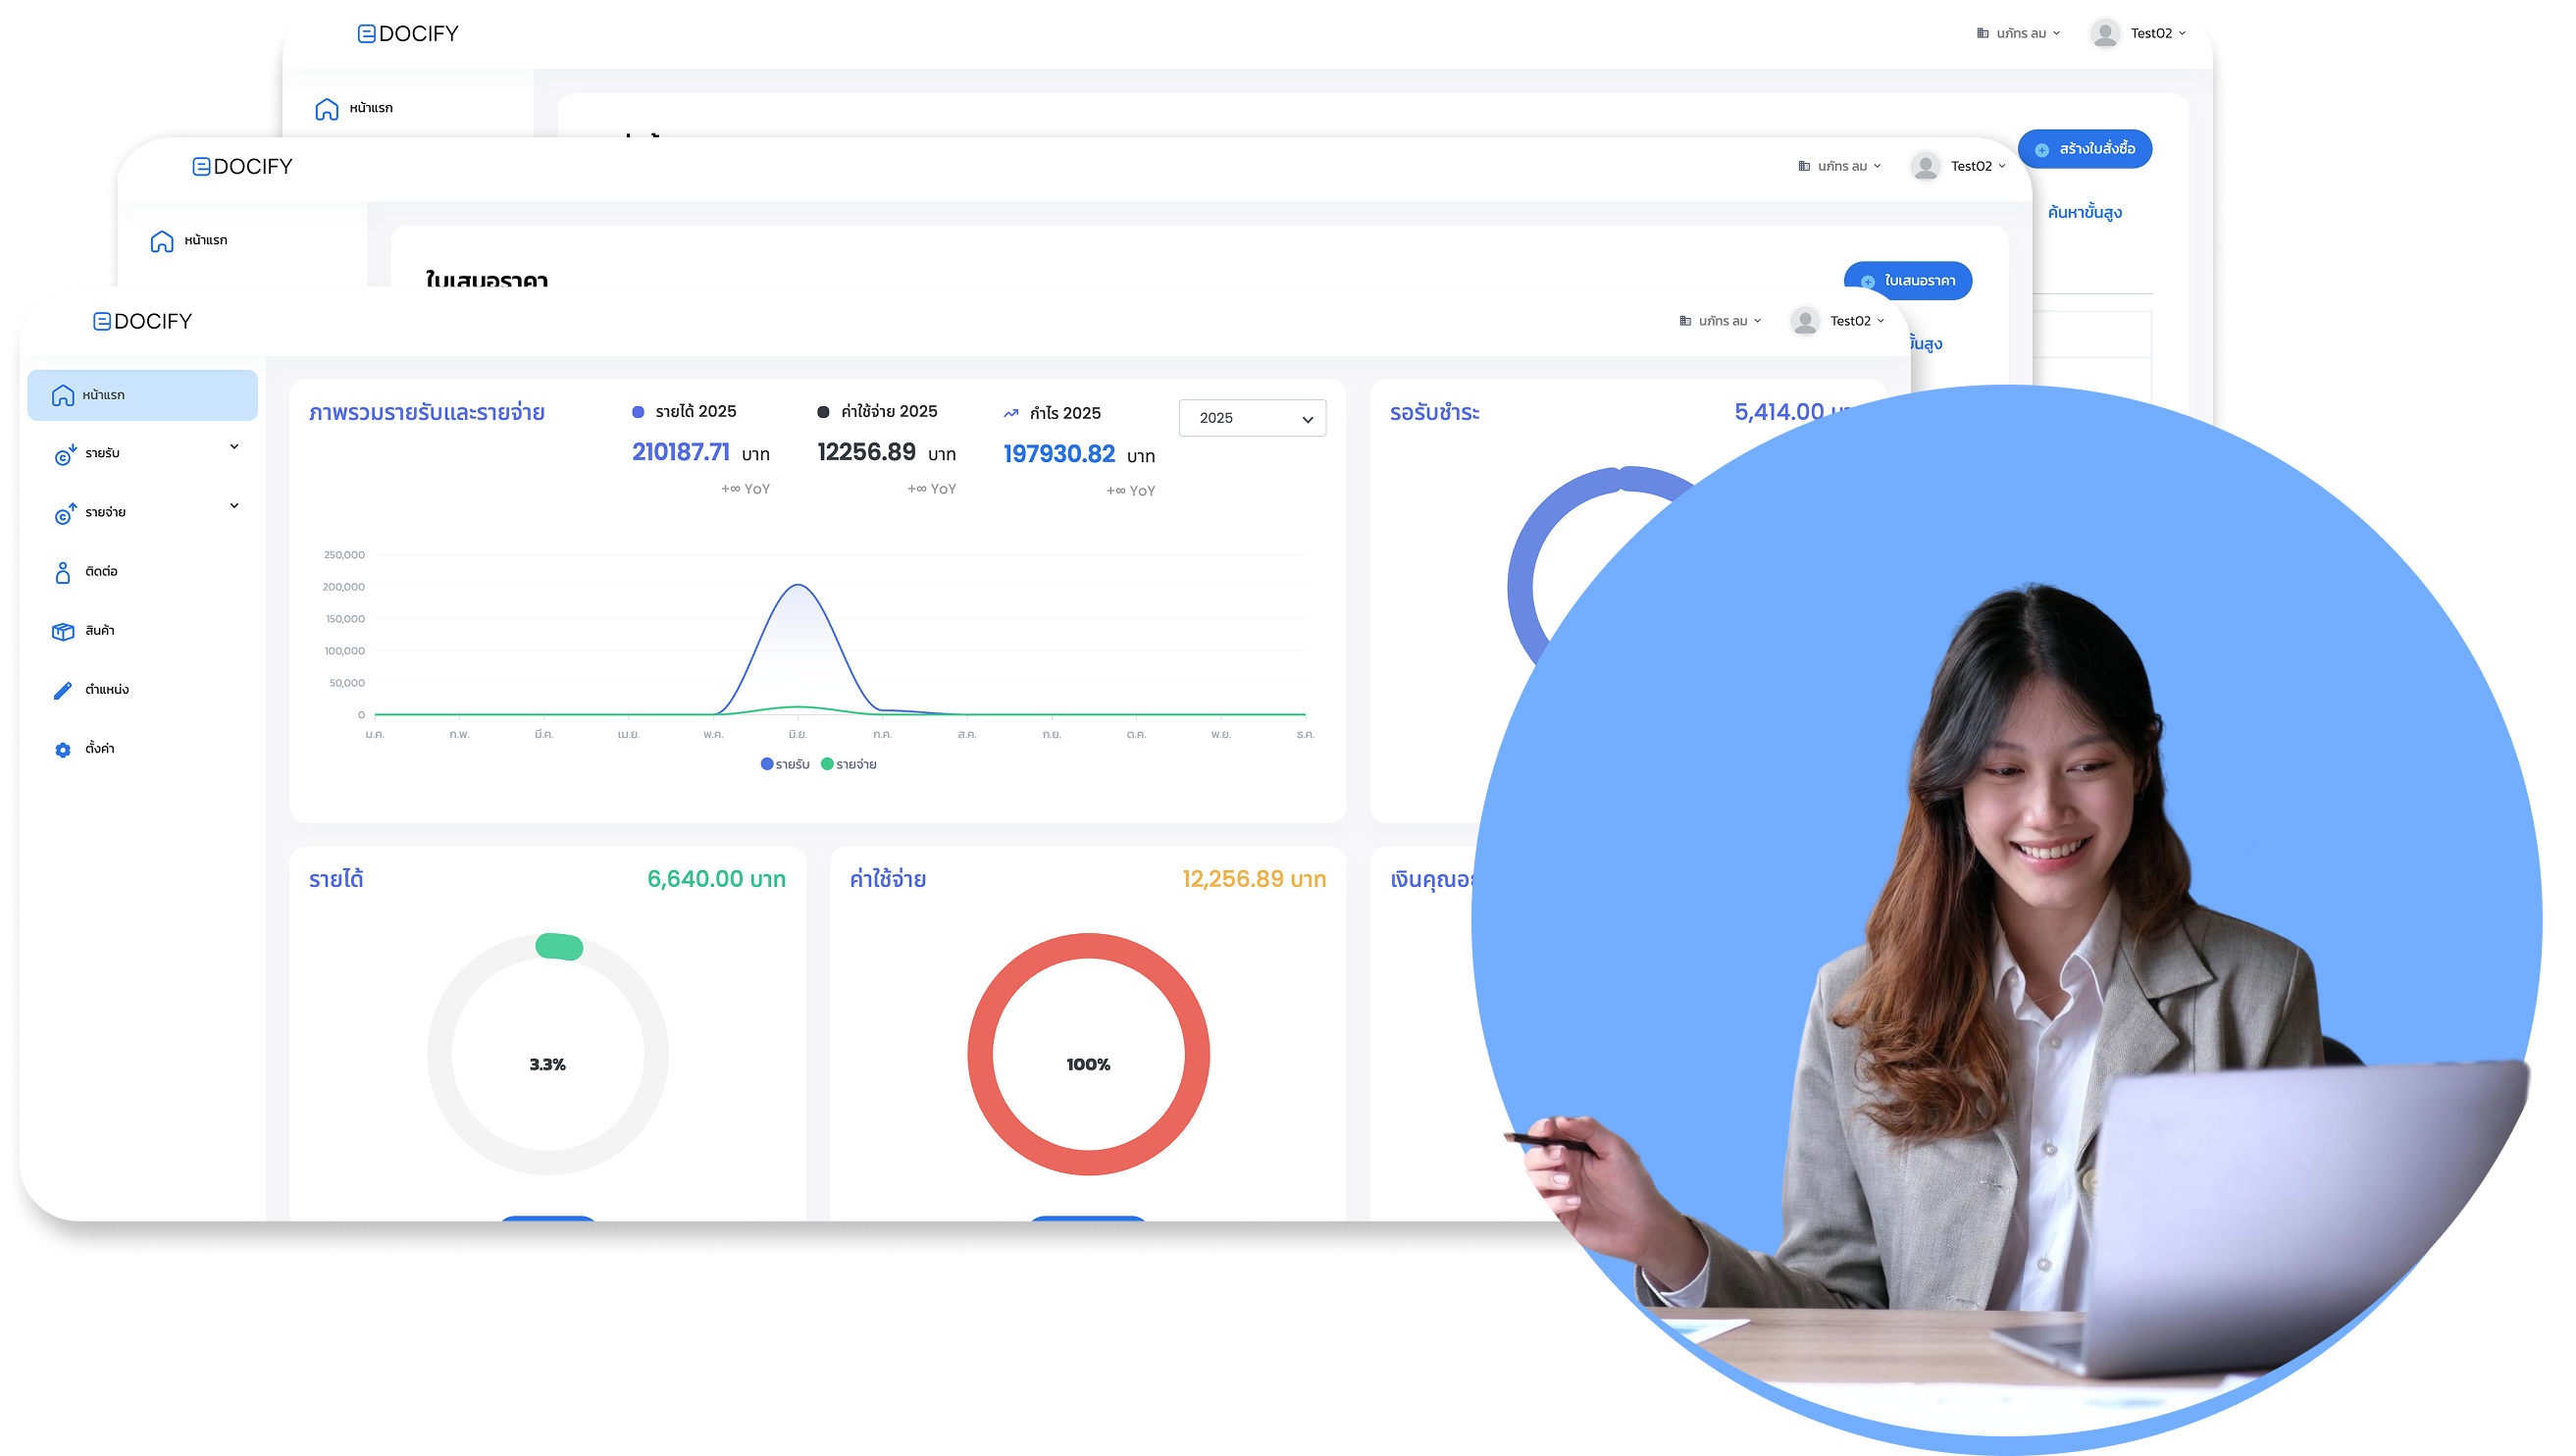Expand the รายจ่าย sidebar section chevron

click(x=234, y=505)
